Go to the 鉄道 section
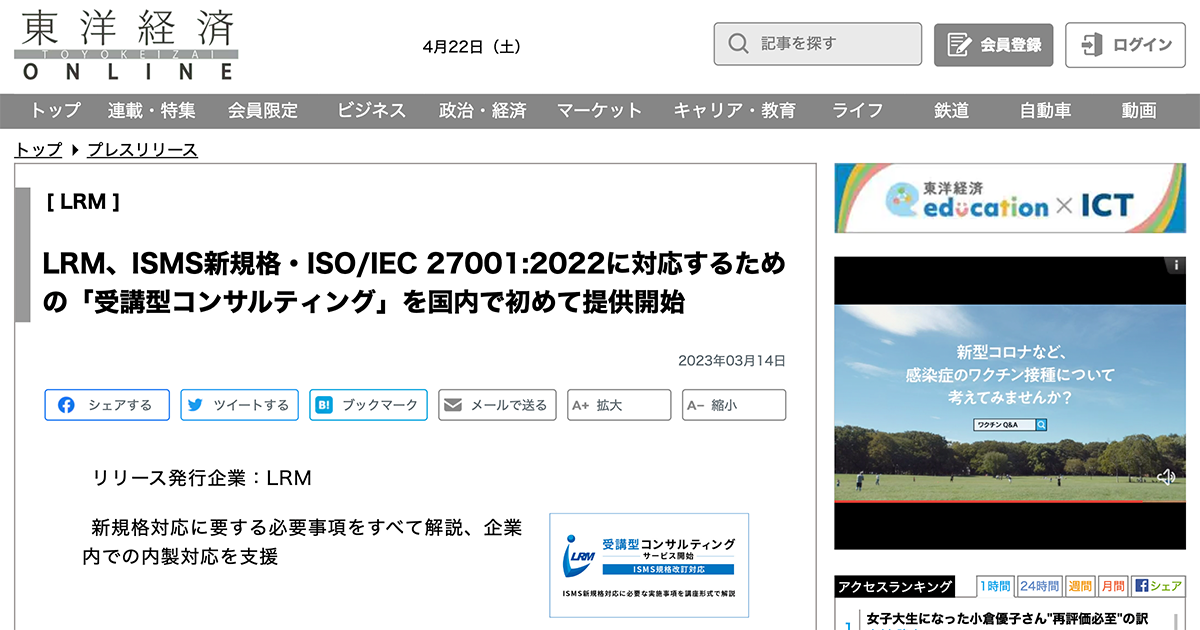This screenshot has width=1200, height=630. click(x=951, y=111)
